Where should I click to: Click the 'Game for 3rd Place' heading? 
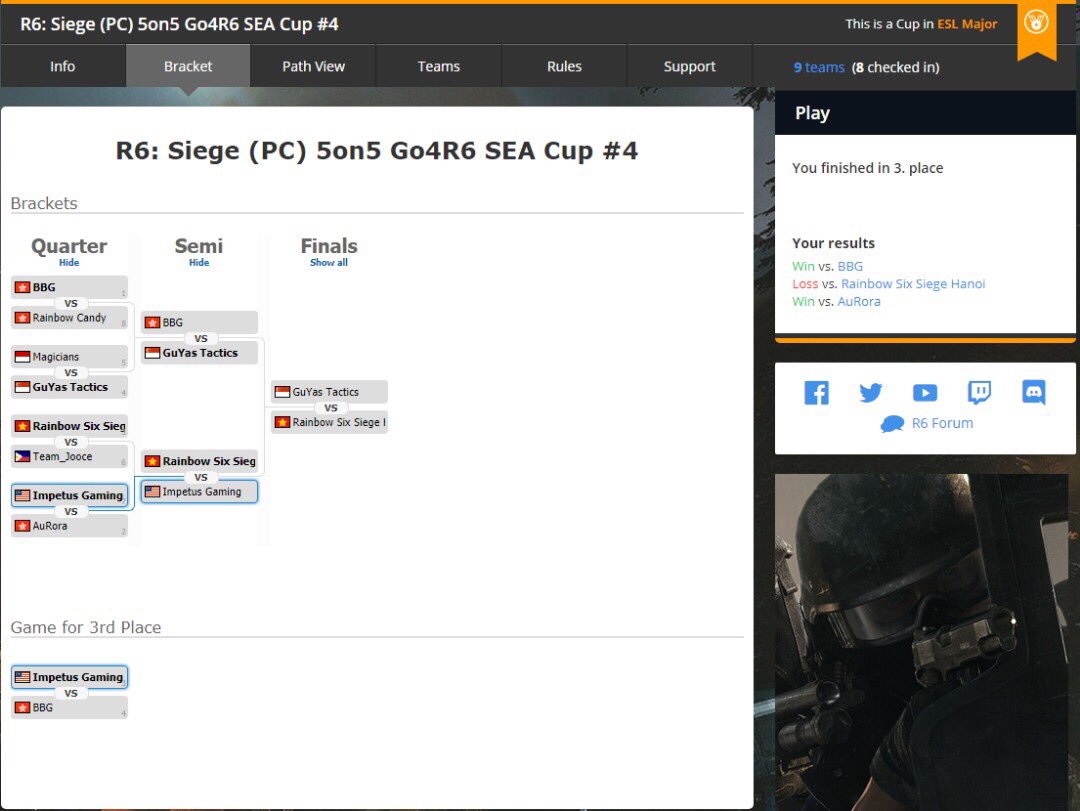pyautogui.click(x=85, y=627)
